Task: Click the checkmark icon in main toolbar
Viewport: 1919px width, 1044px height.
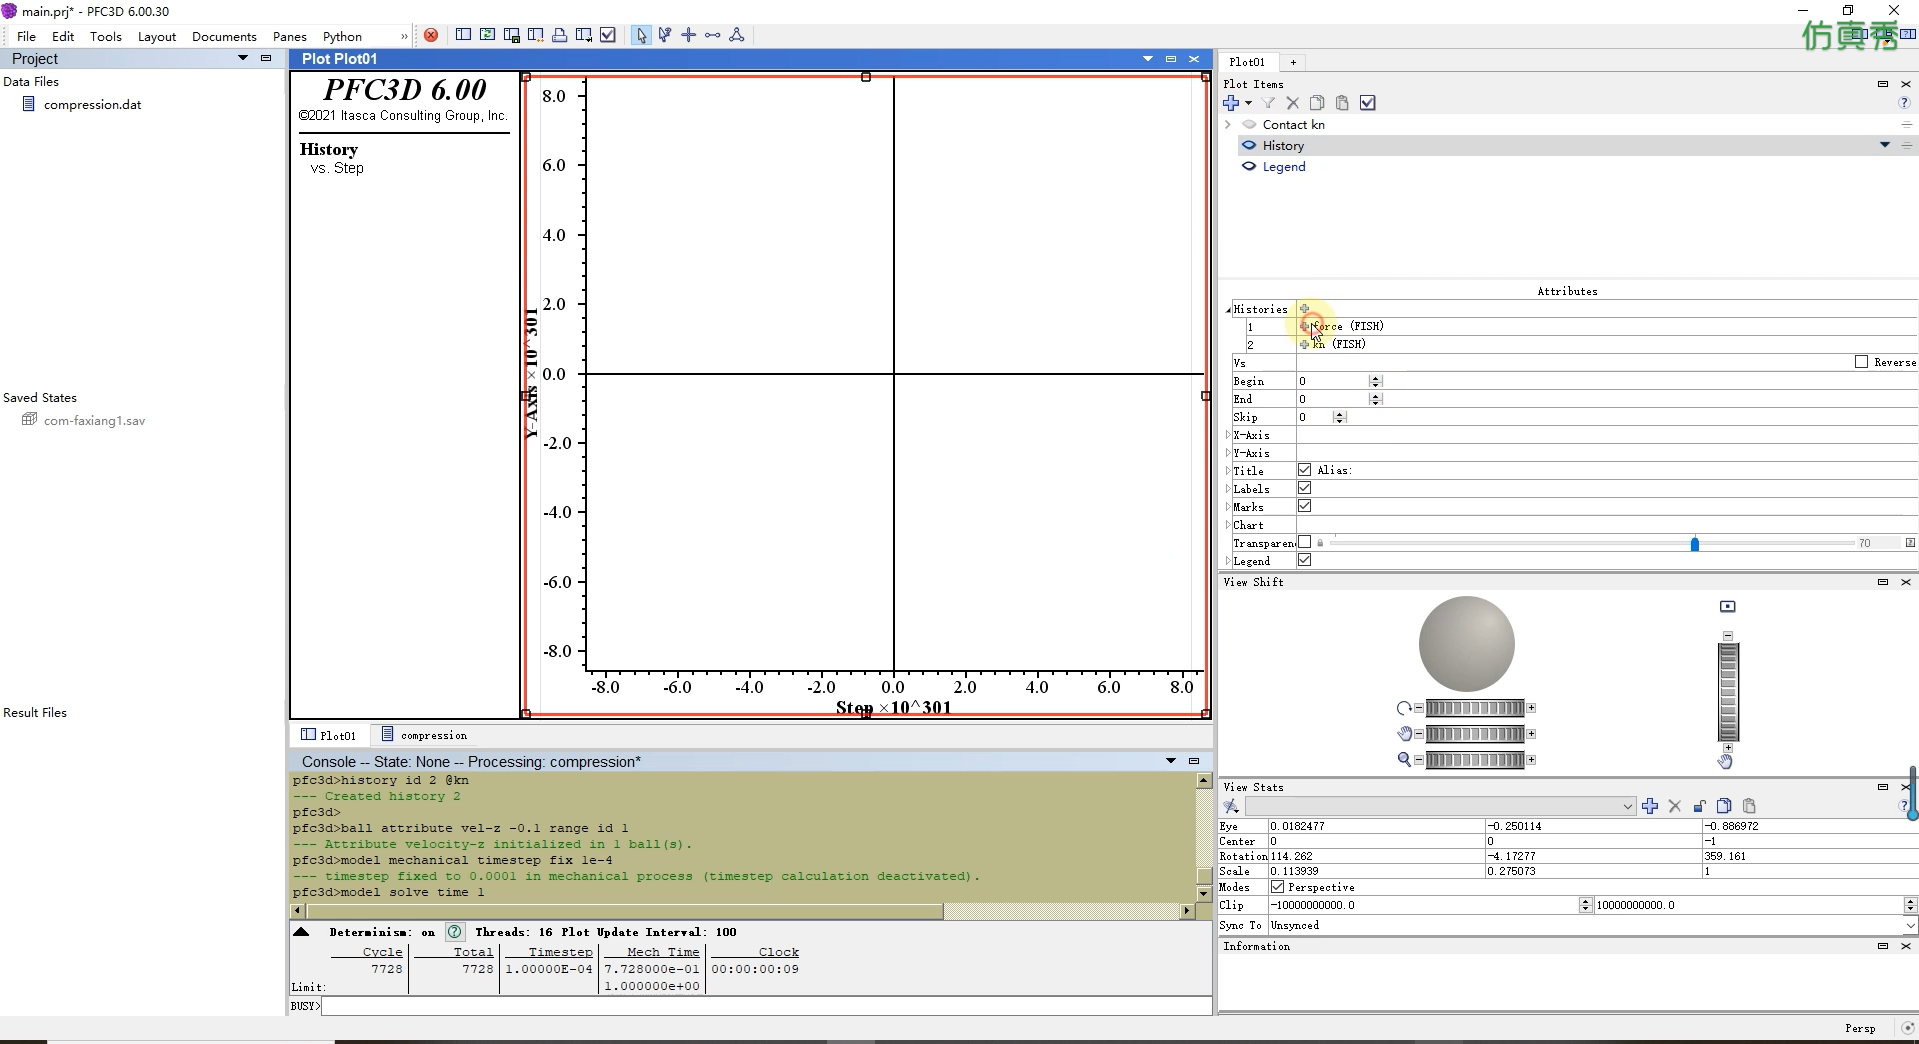Action: pyautogui.click(x=607, y=35)
